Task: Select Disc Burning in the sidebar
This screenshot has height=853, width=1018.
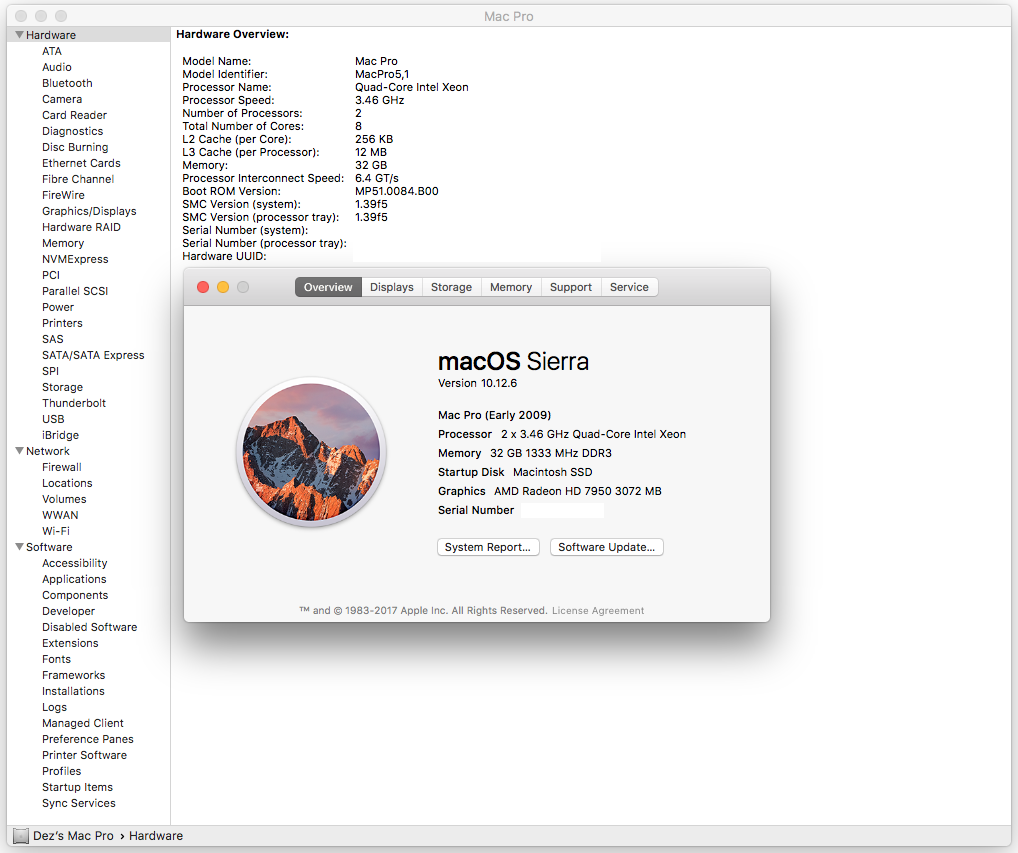Action: pos(75,147)
